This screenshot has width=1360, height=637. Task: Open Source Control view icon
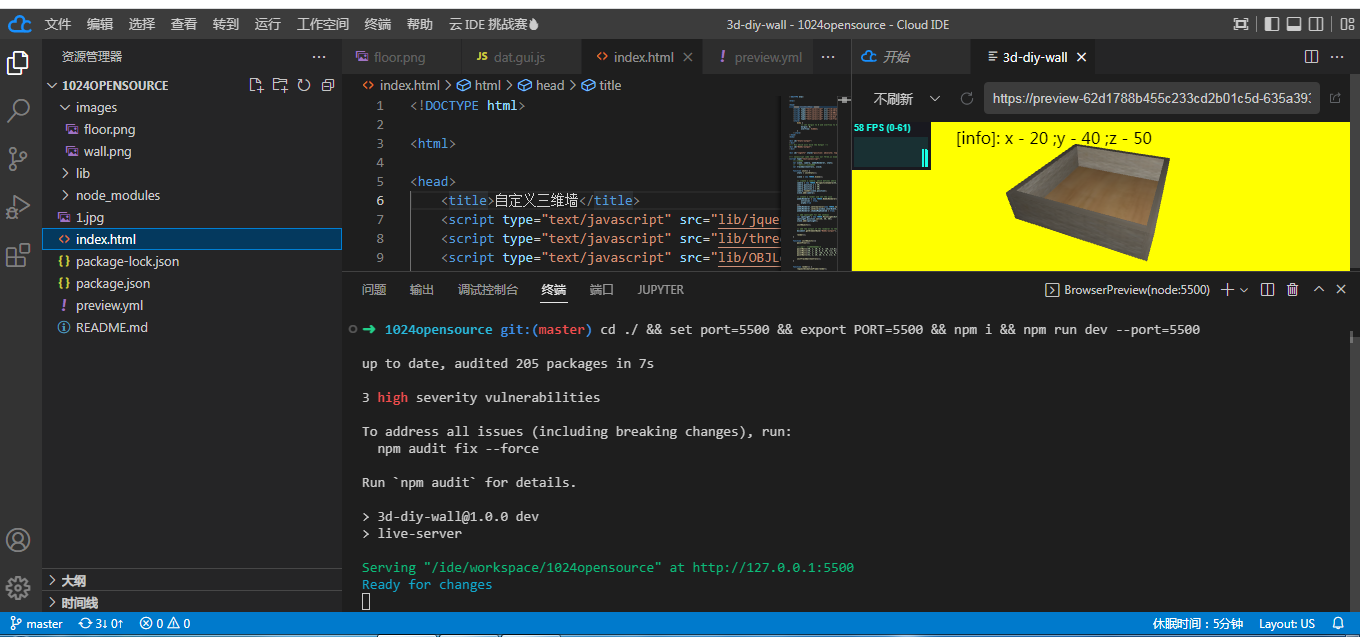(18, 159)
